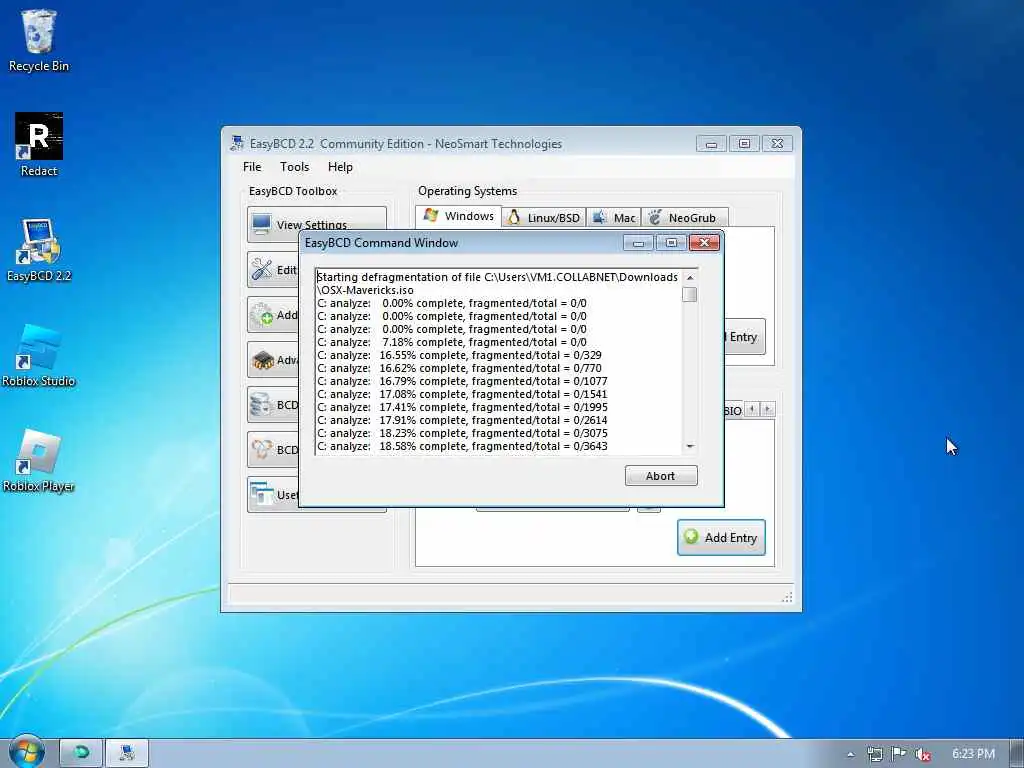
Task: Click scroll up arrow in command output
Action: [690, 278]
